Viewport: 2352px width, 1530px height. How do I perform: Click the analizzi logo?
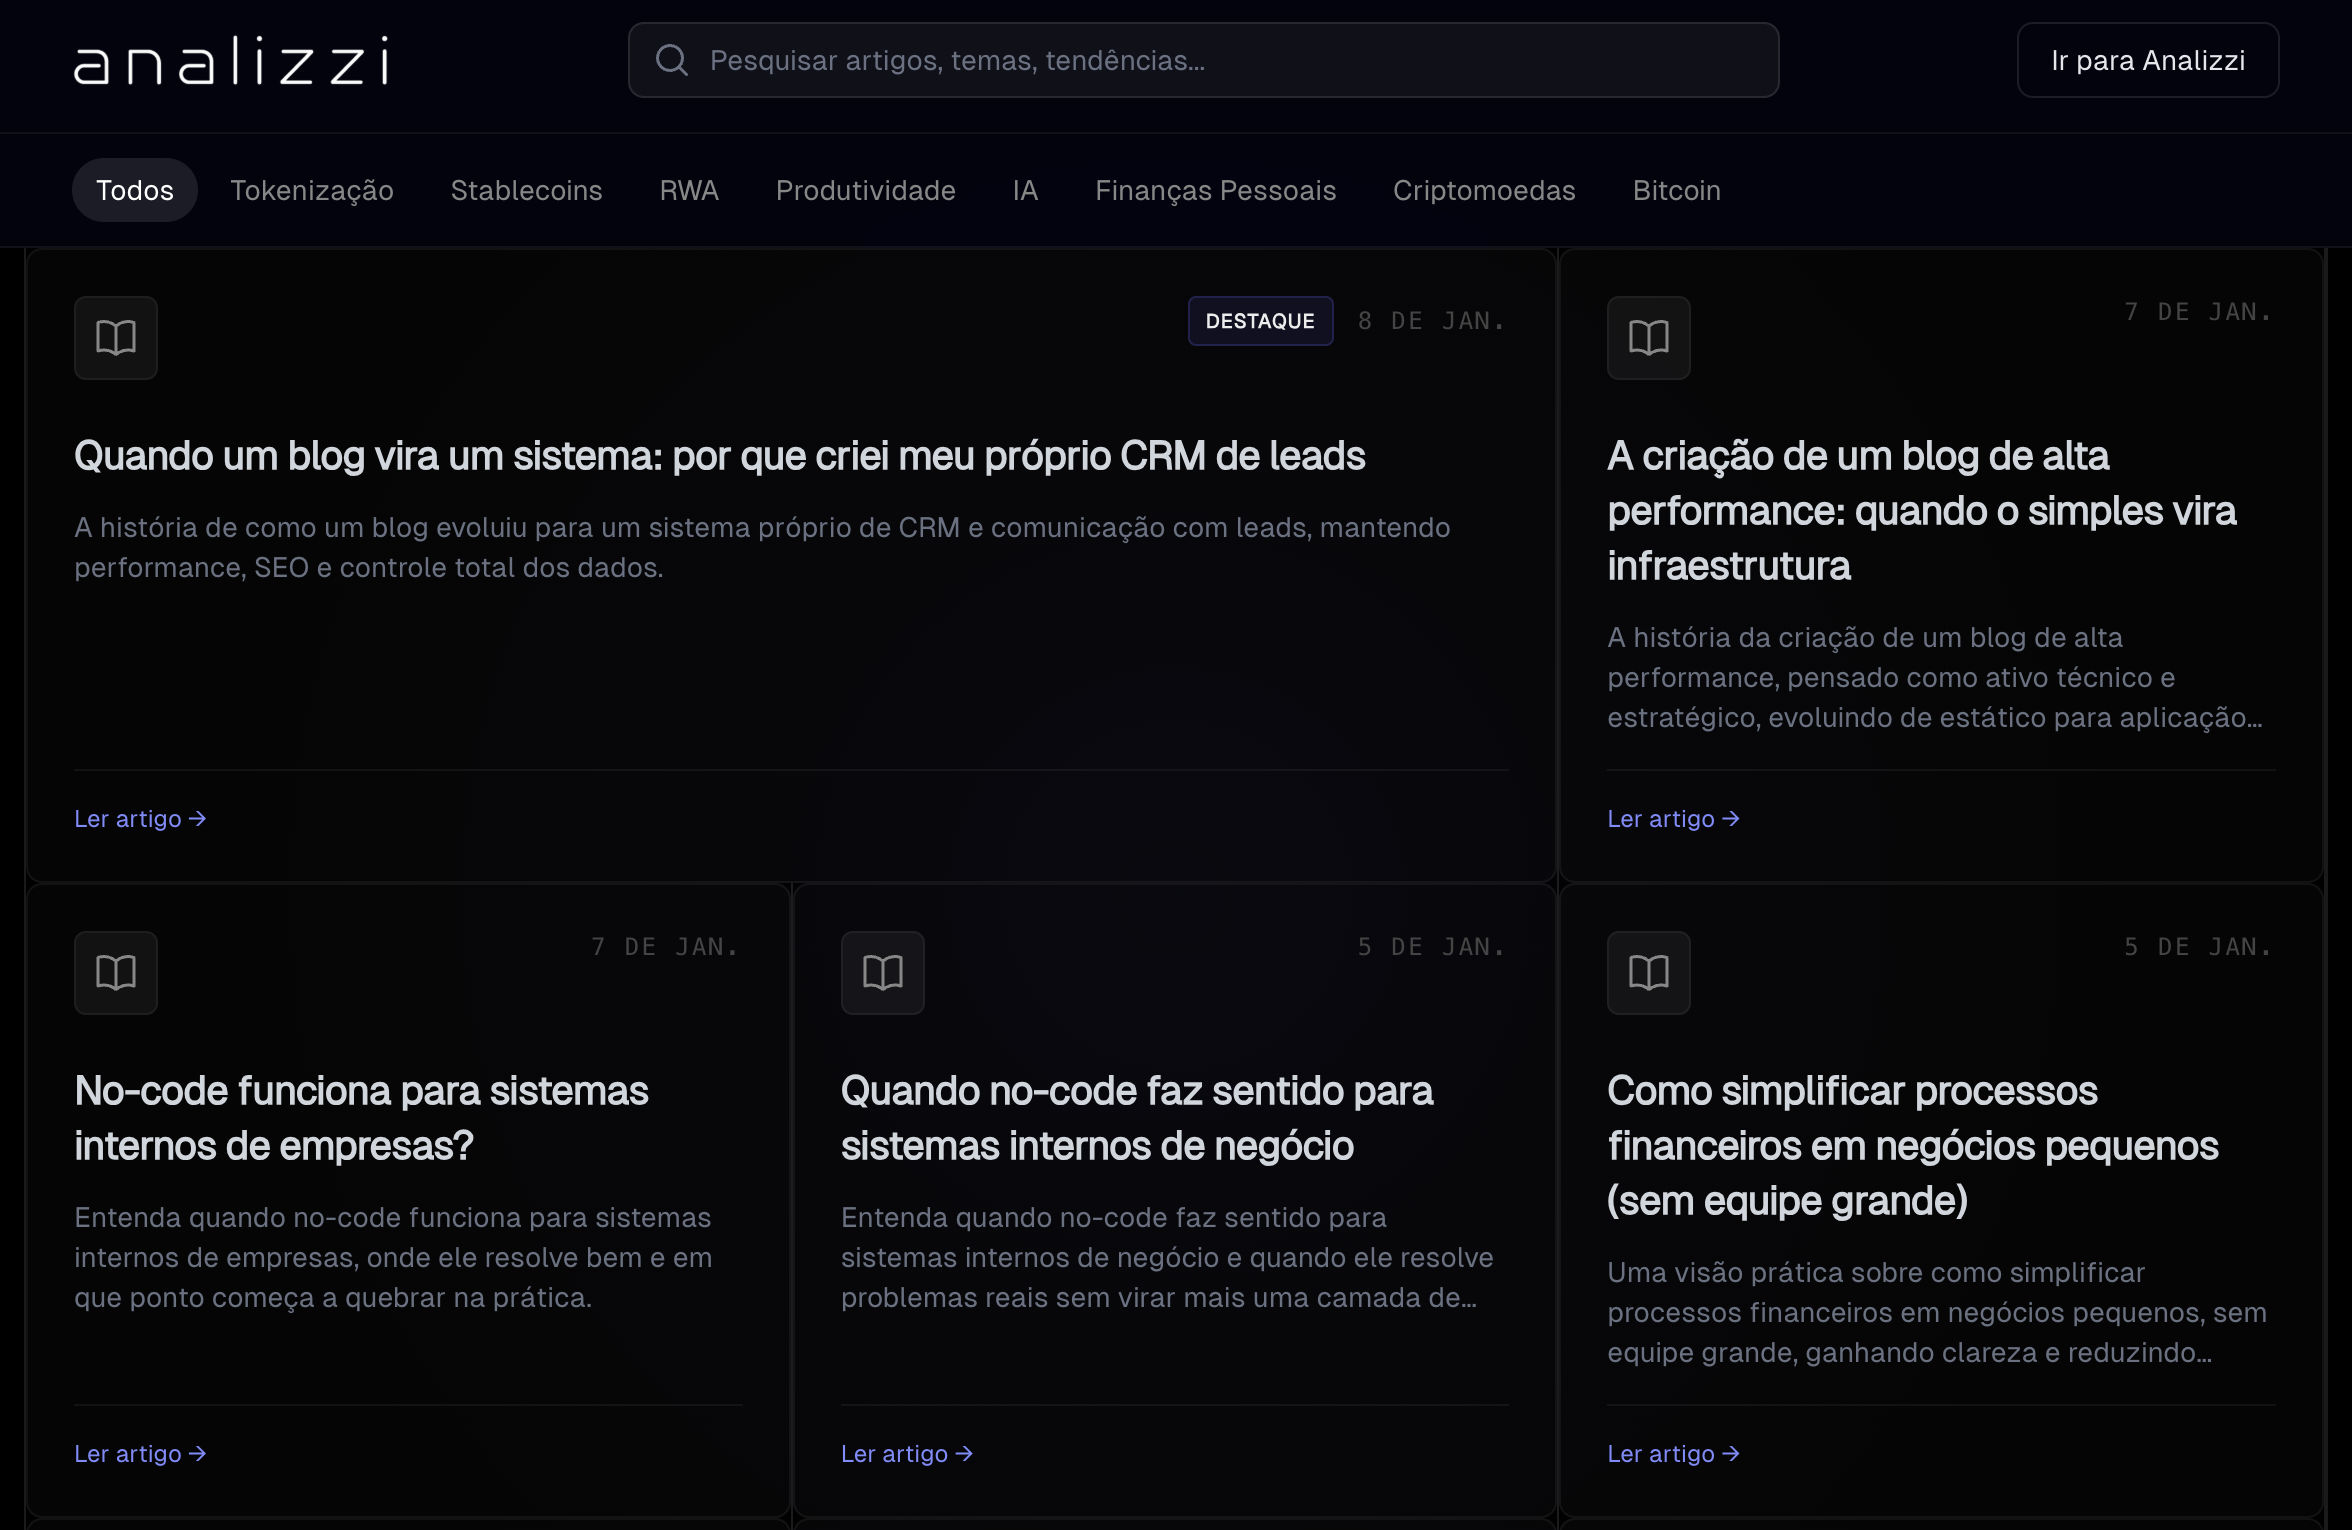pyautogui.click(x=231, y=61)
